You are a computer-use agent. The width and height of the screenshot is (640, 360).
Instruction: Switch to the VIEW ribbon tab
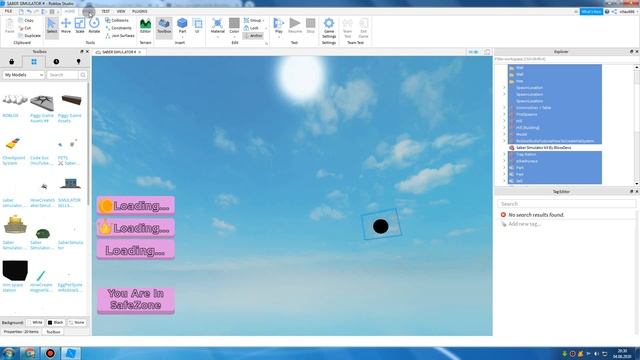pos(121,11)
